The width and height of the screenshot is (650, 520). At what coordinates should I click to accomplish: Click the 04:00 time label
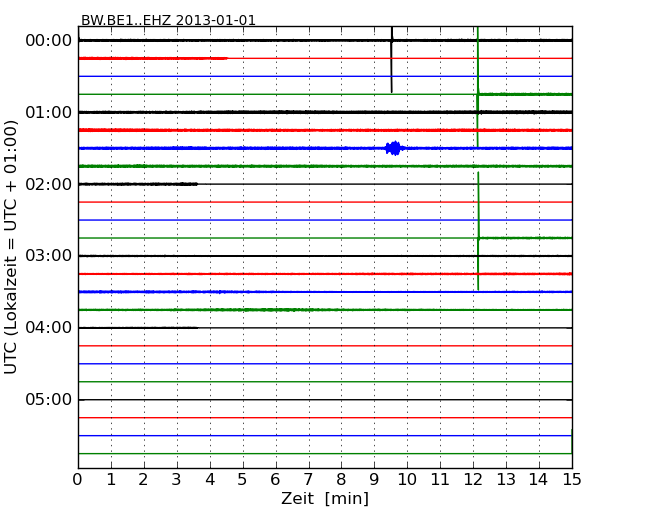(x=49, y=328)
